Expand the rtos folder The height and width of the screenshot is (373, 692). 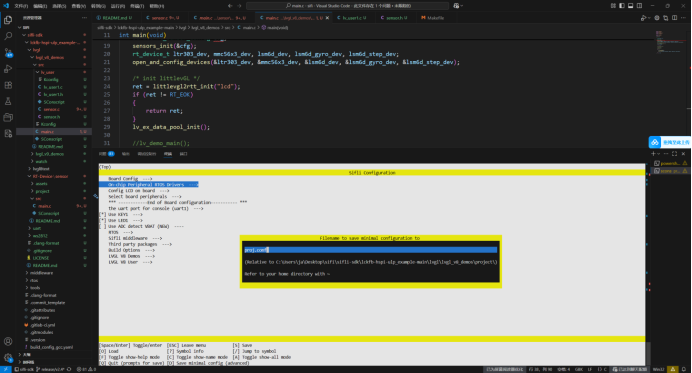tap(34, 280)
